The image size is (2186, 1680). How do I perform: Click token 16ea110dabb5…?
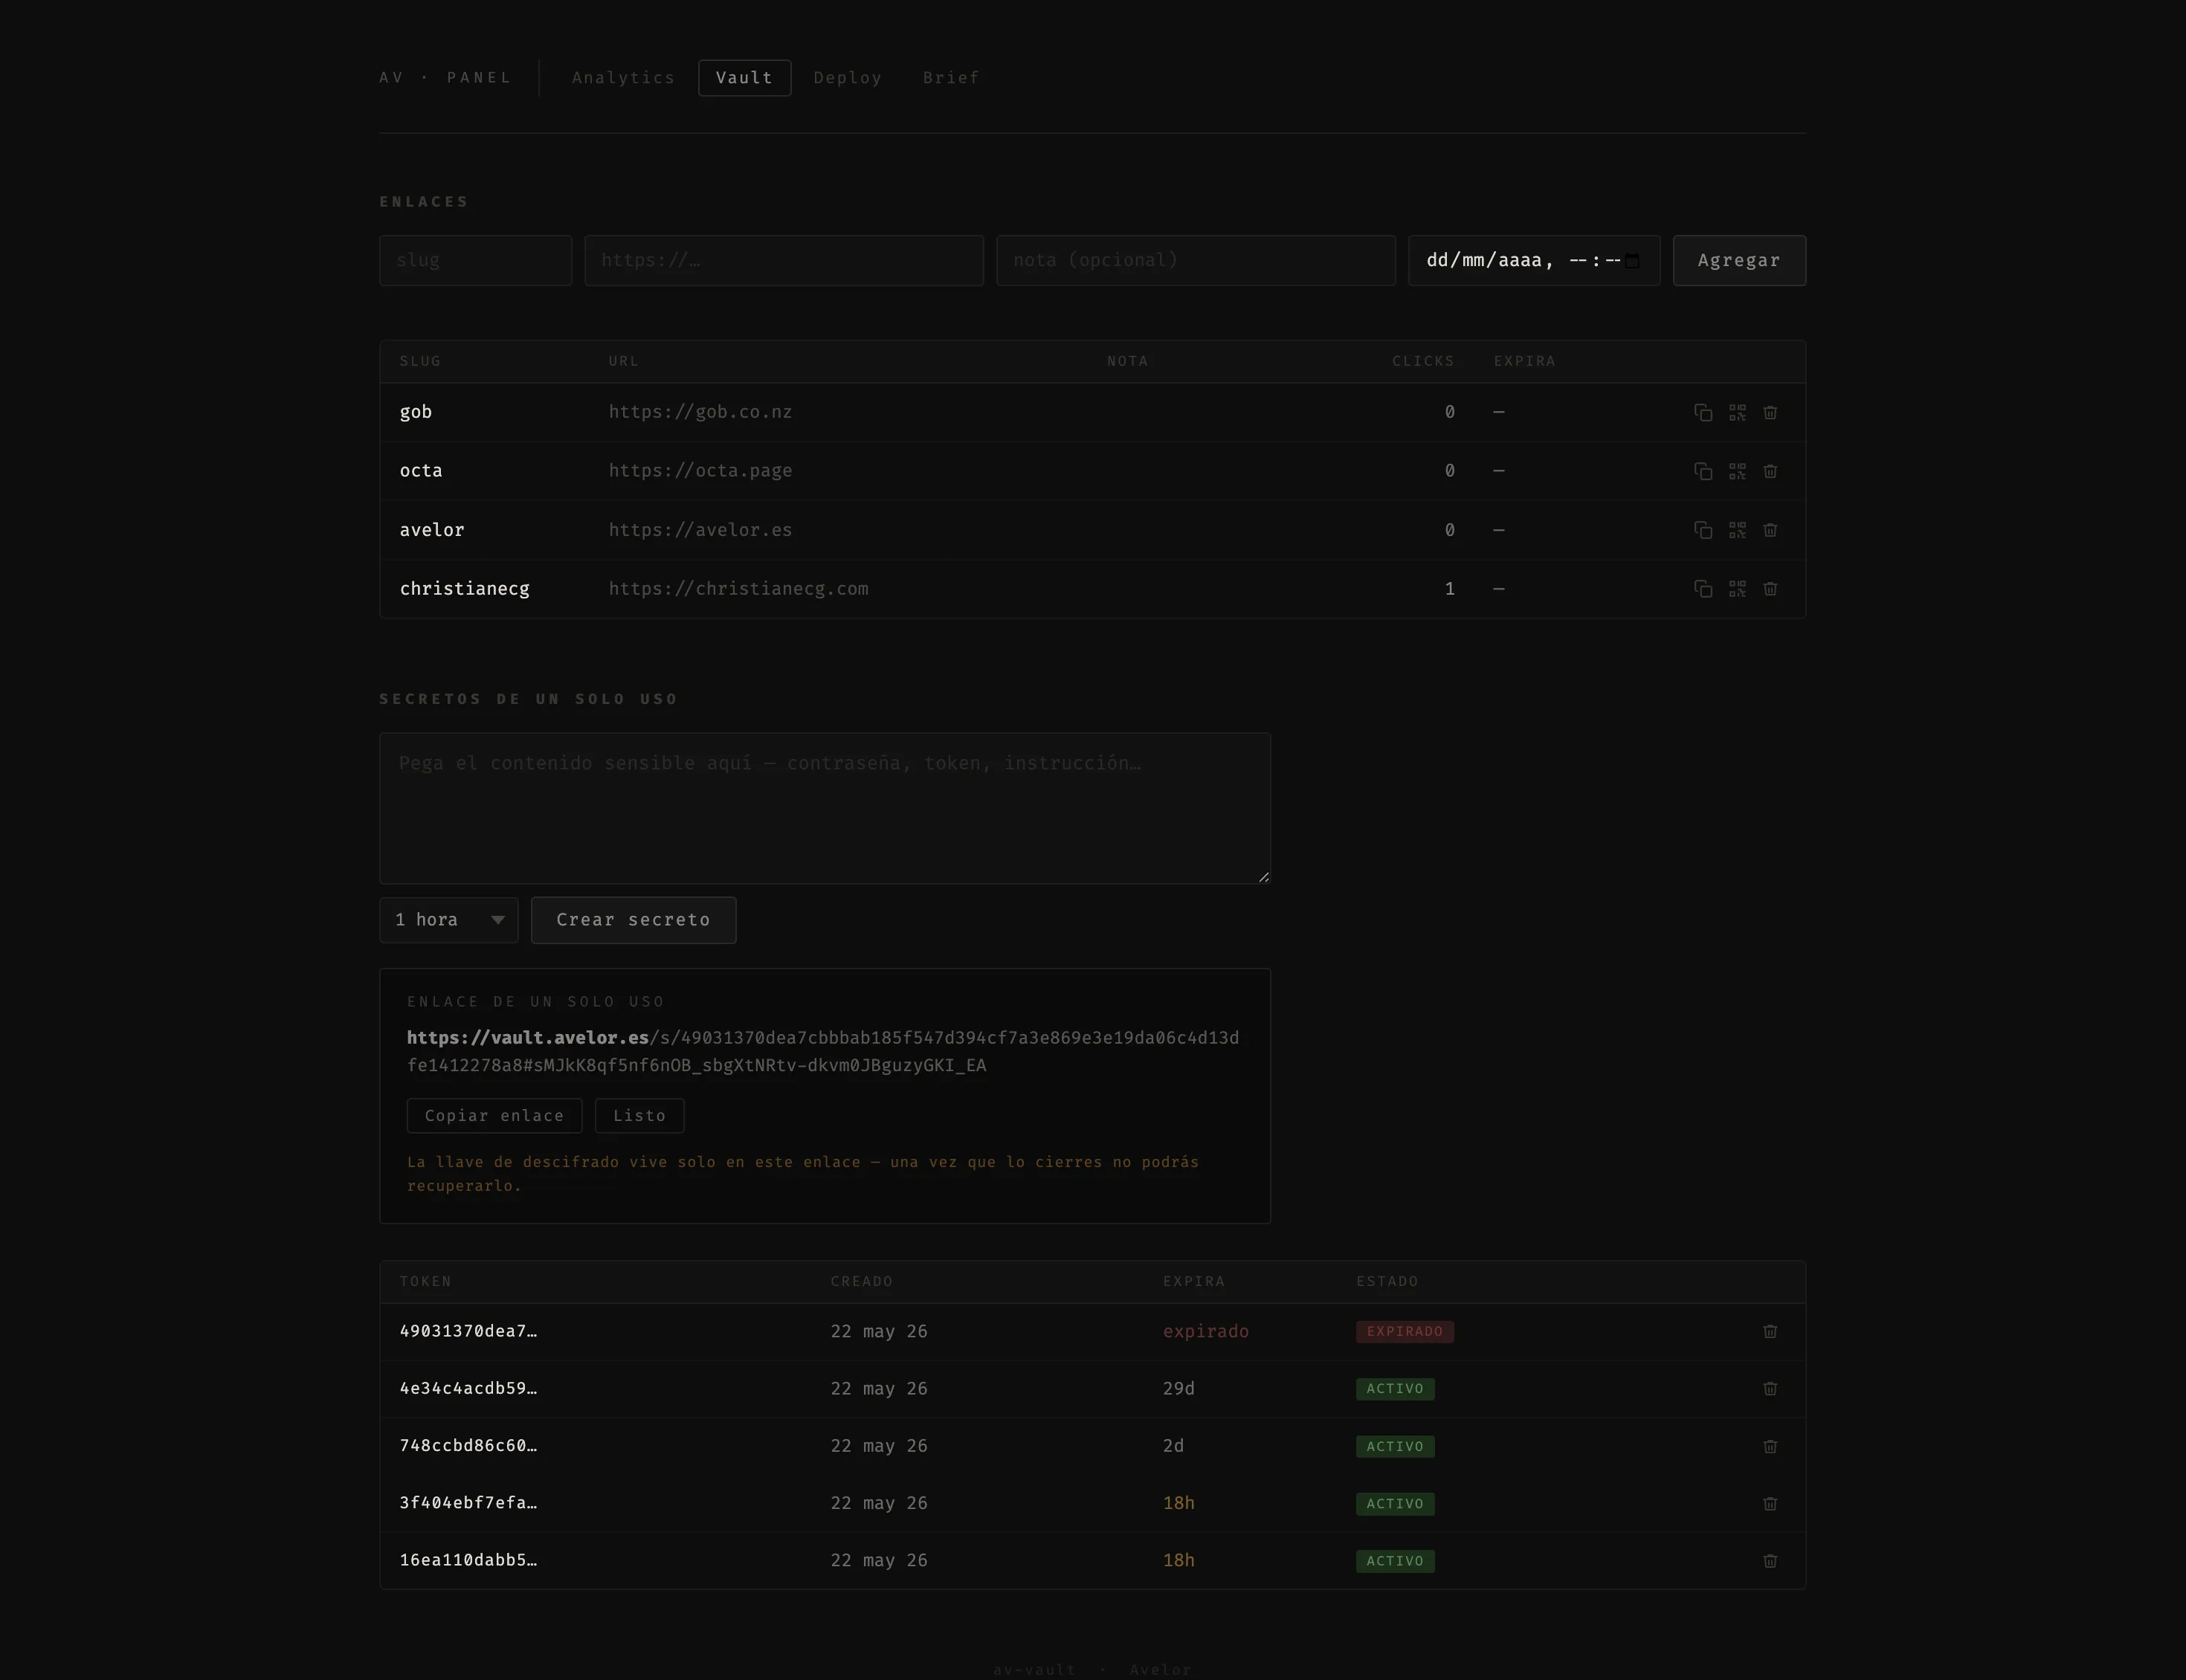coord(468,1560)
